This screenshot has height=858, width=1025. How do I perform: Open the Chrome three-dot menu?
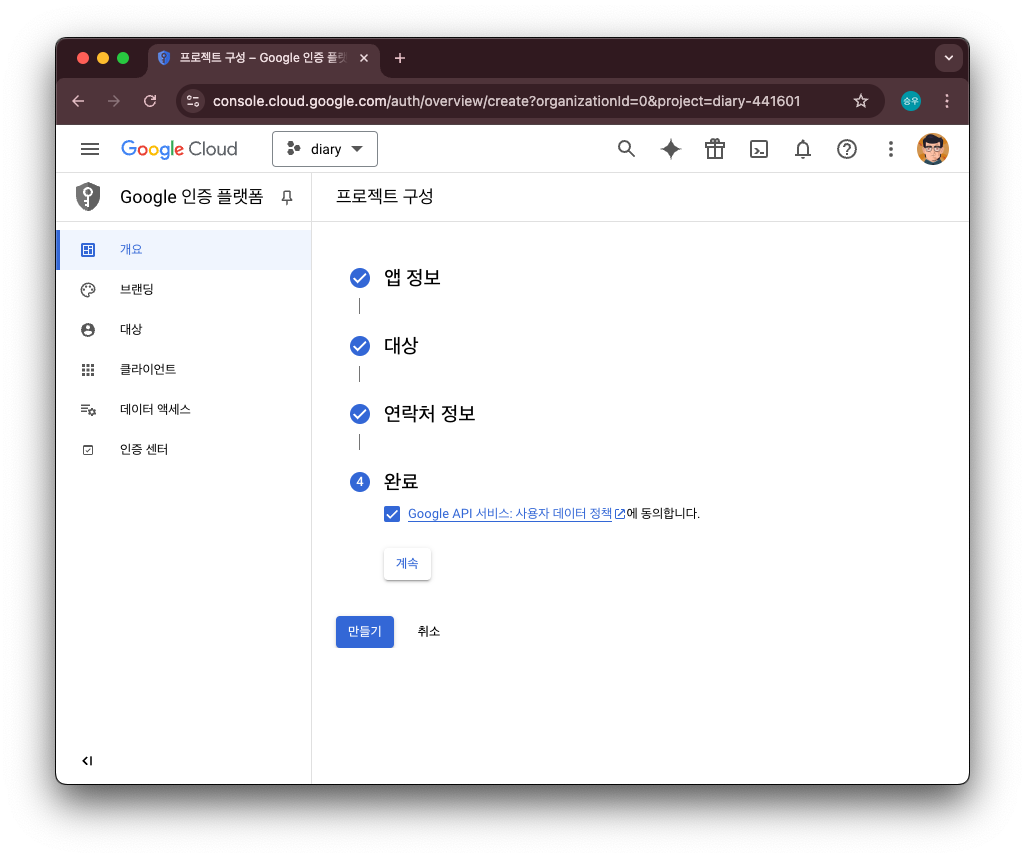[947, 101]
